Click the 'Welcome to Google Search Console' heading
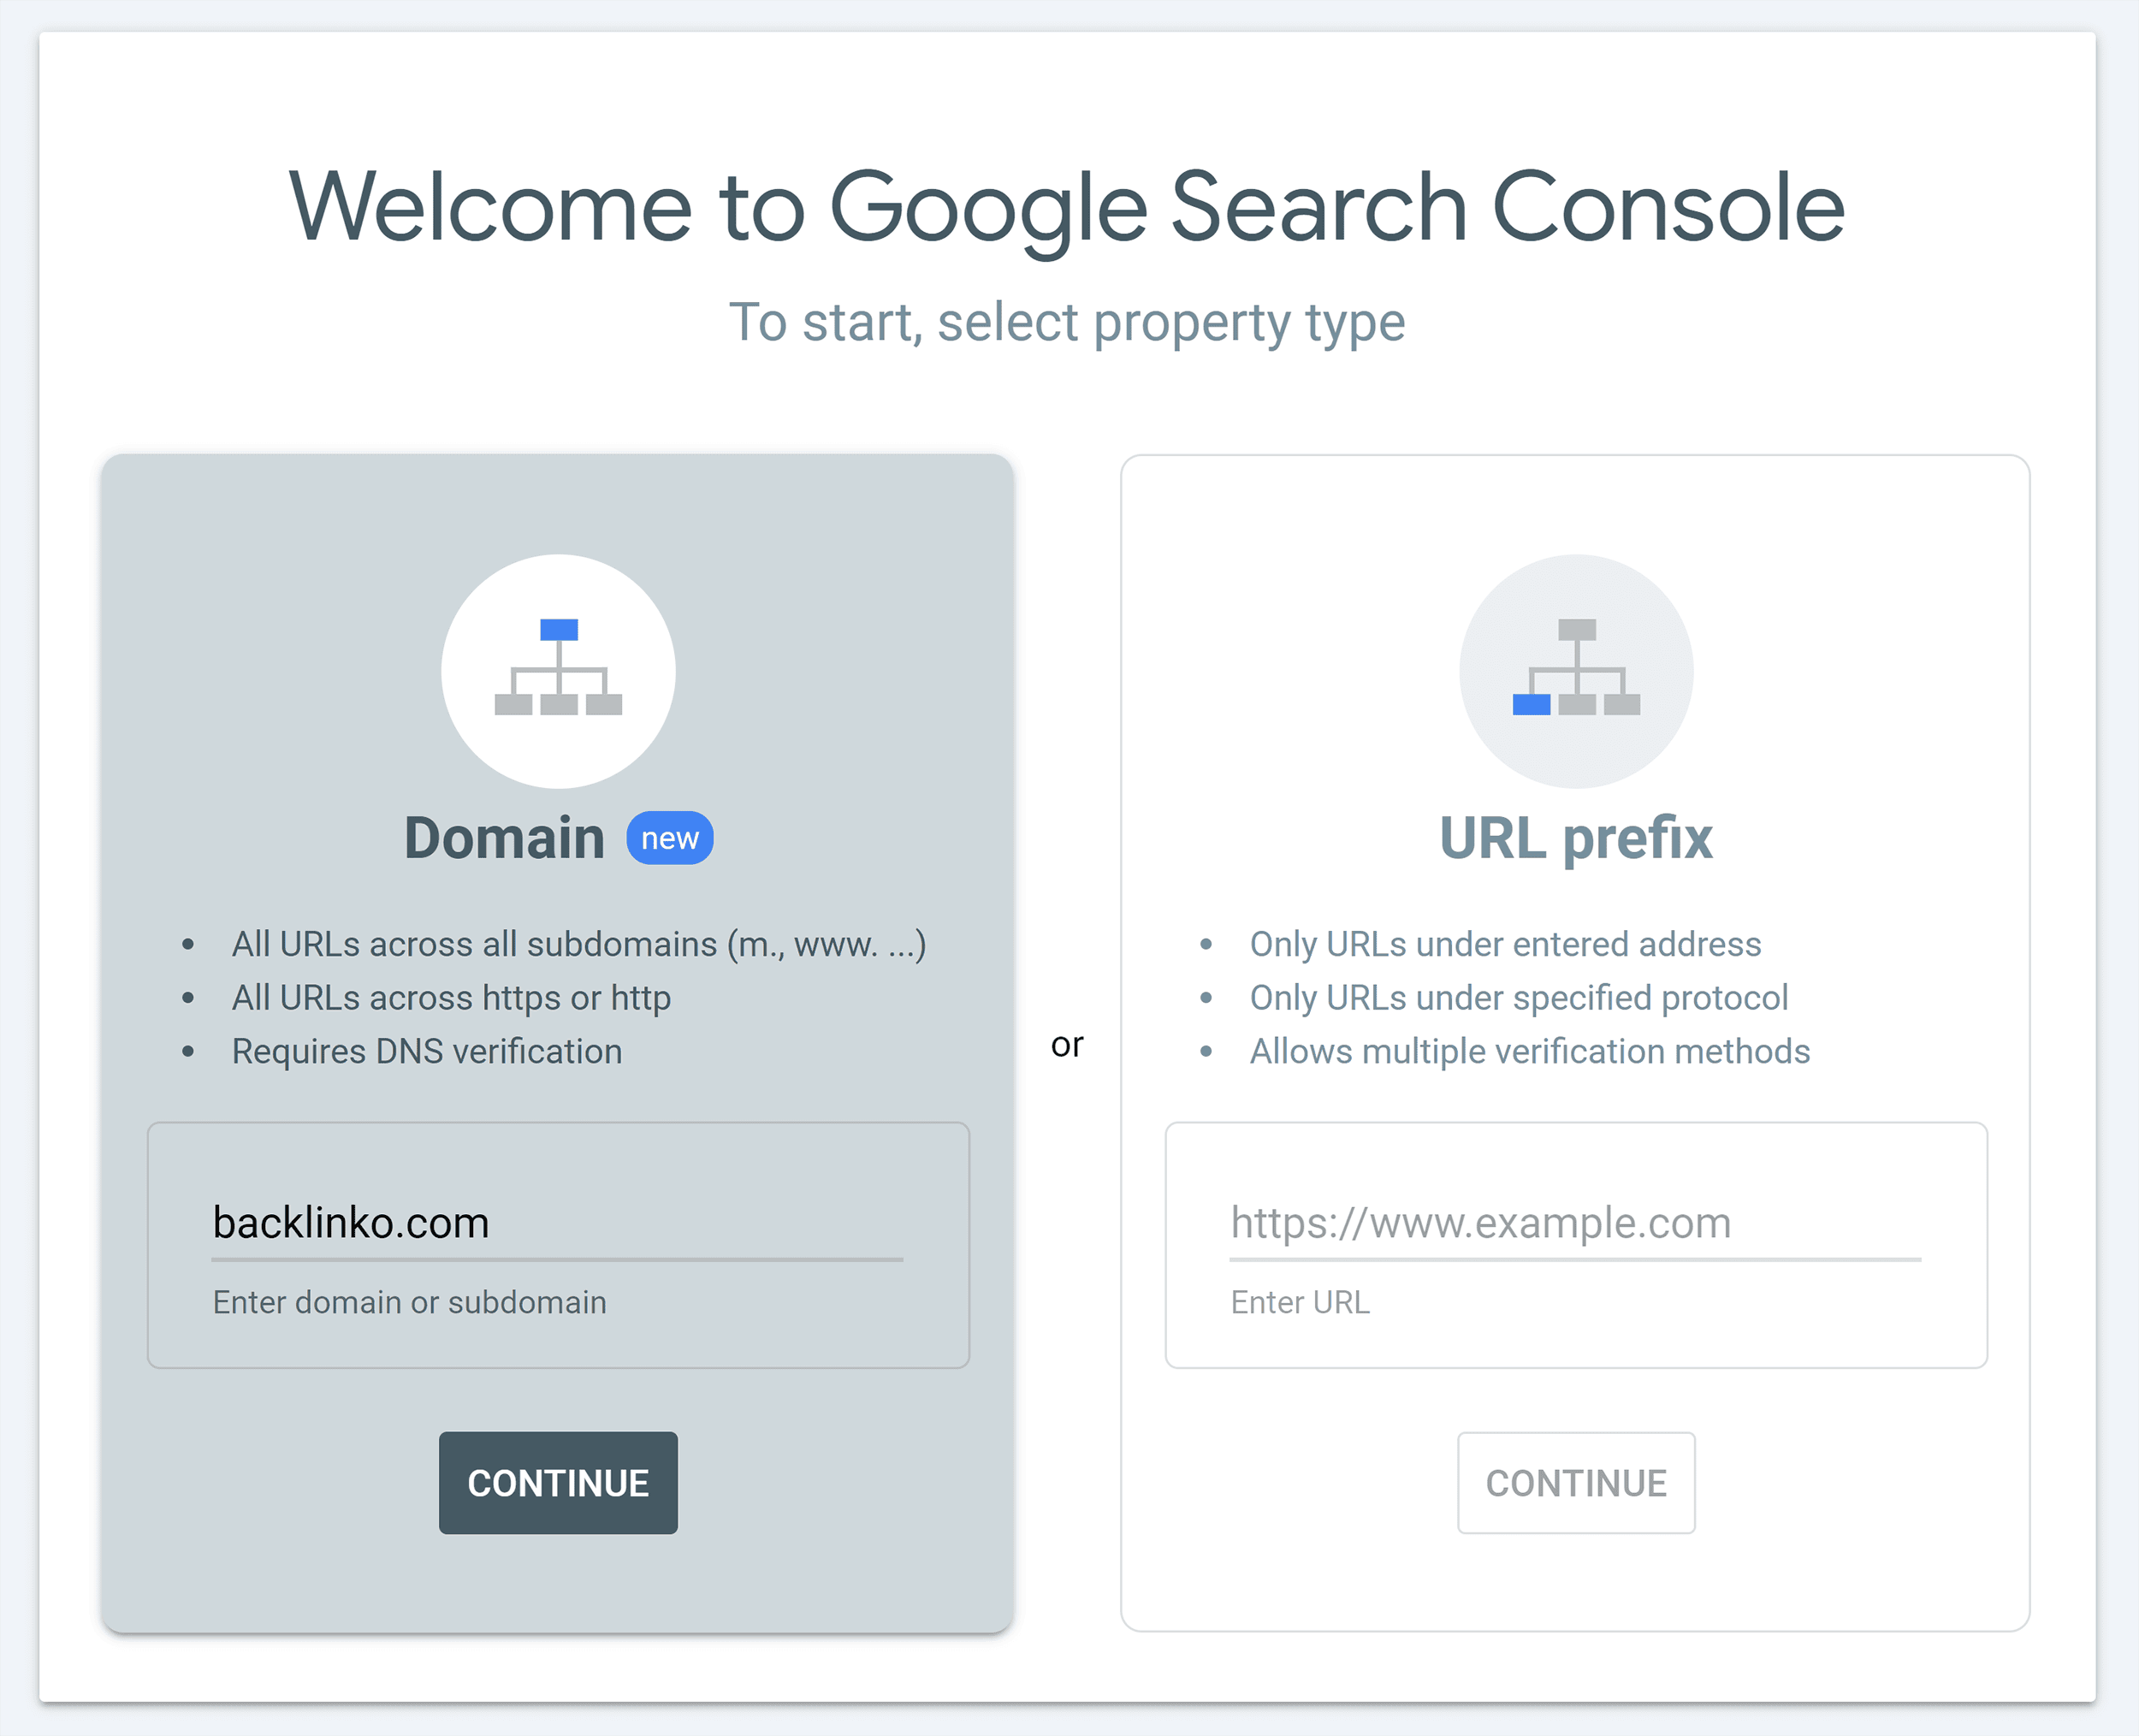This screenshot has height=1736, width=2139. [1068, 206]
